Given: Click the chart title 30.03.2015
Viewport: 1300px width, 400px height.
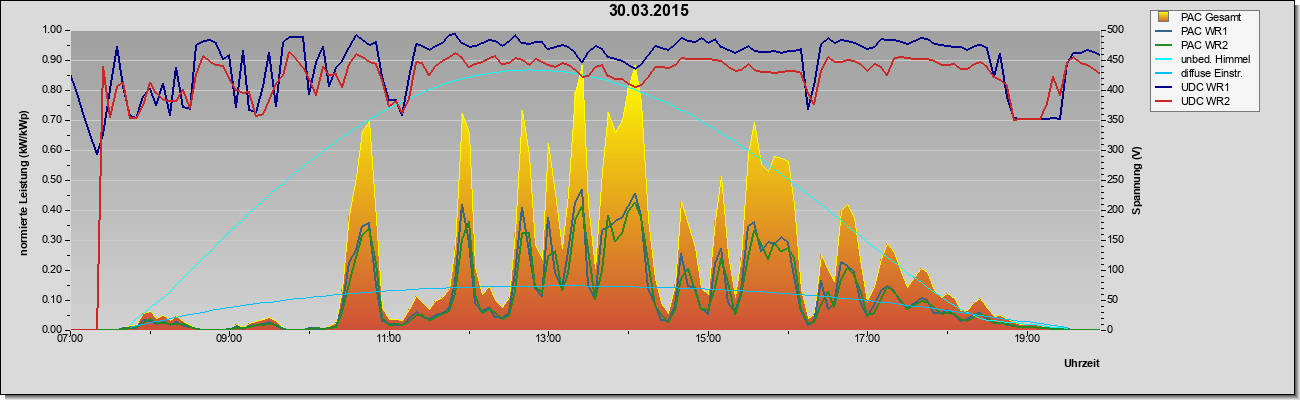Looking at the screenshot, I should click(649, 10).
